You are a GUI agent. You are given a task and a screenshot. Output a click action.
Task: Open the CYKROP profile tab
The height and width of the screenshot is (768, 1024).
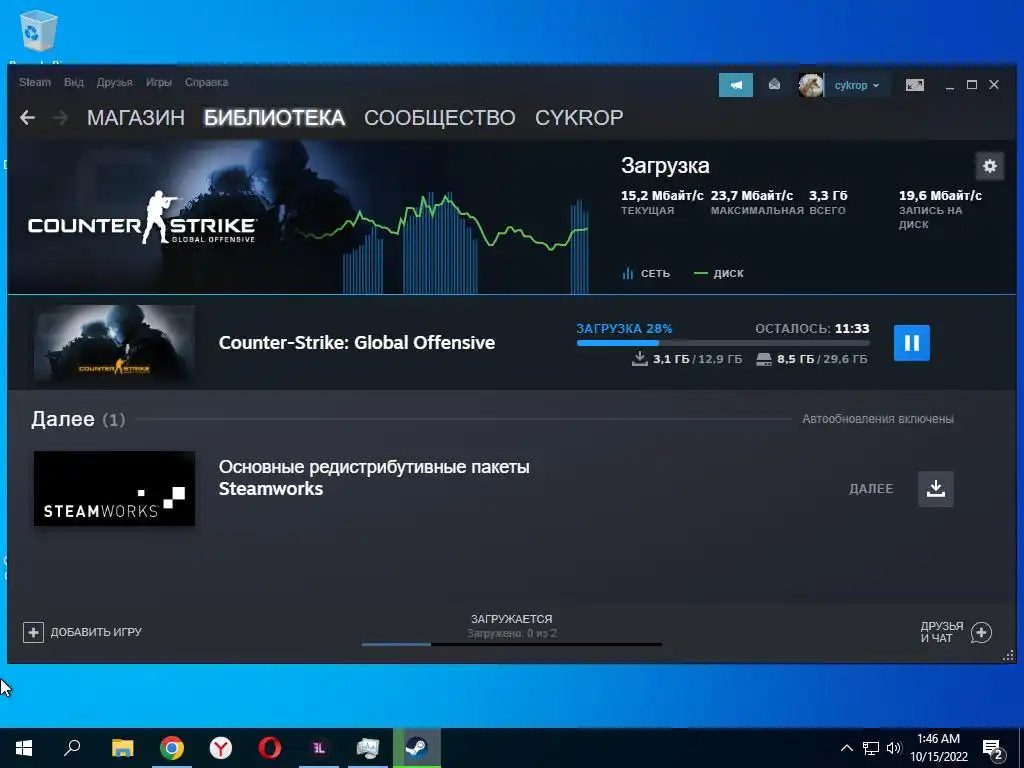click(x=579, y=118)
